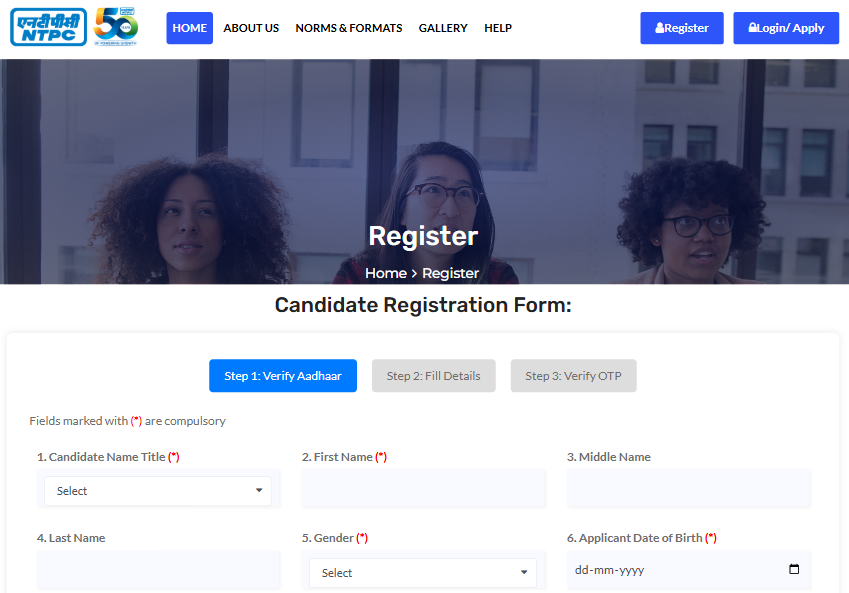The height and width of the screenshot is (593, 849).
Task: Click the Step 1: Verify Aadhaar button
Action: pos(283,375)
